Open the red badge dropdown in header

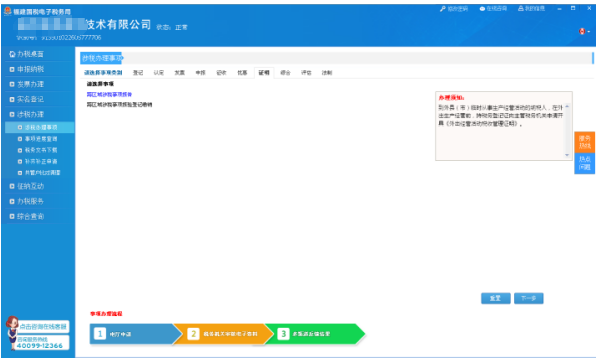pyautogui.click(x=584, y=31)
